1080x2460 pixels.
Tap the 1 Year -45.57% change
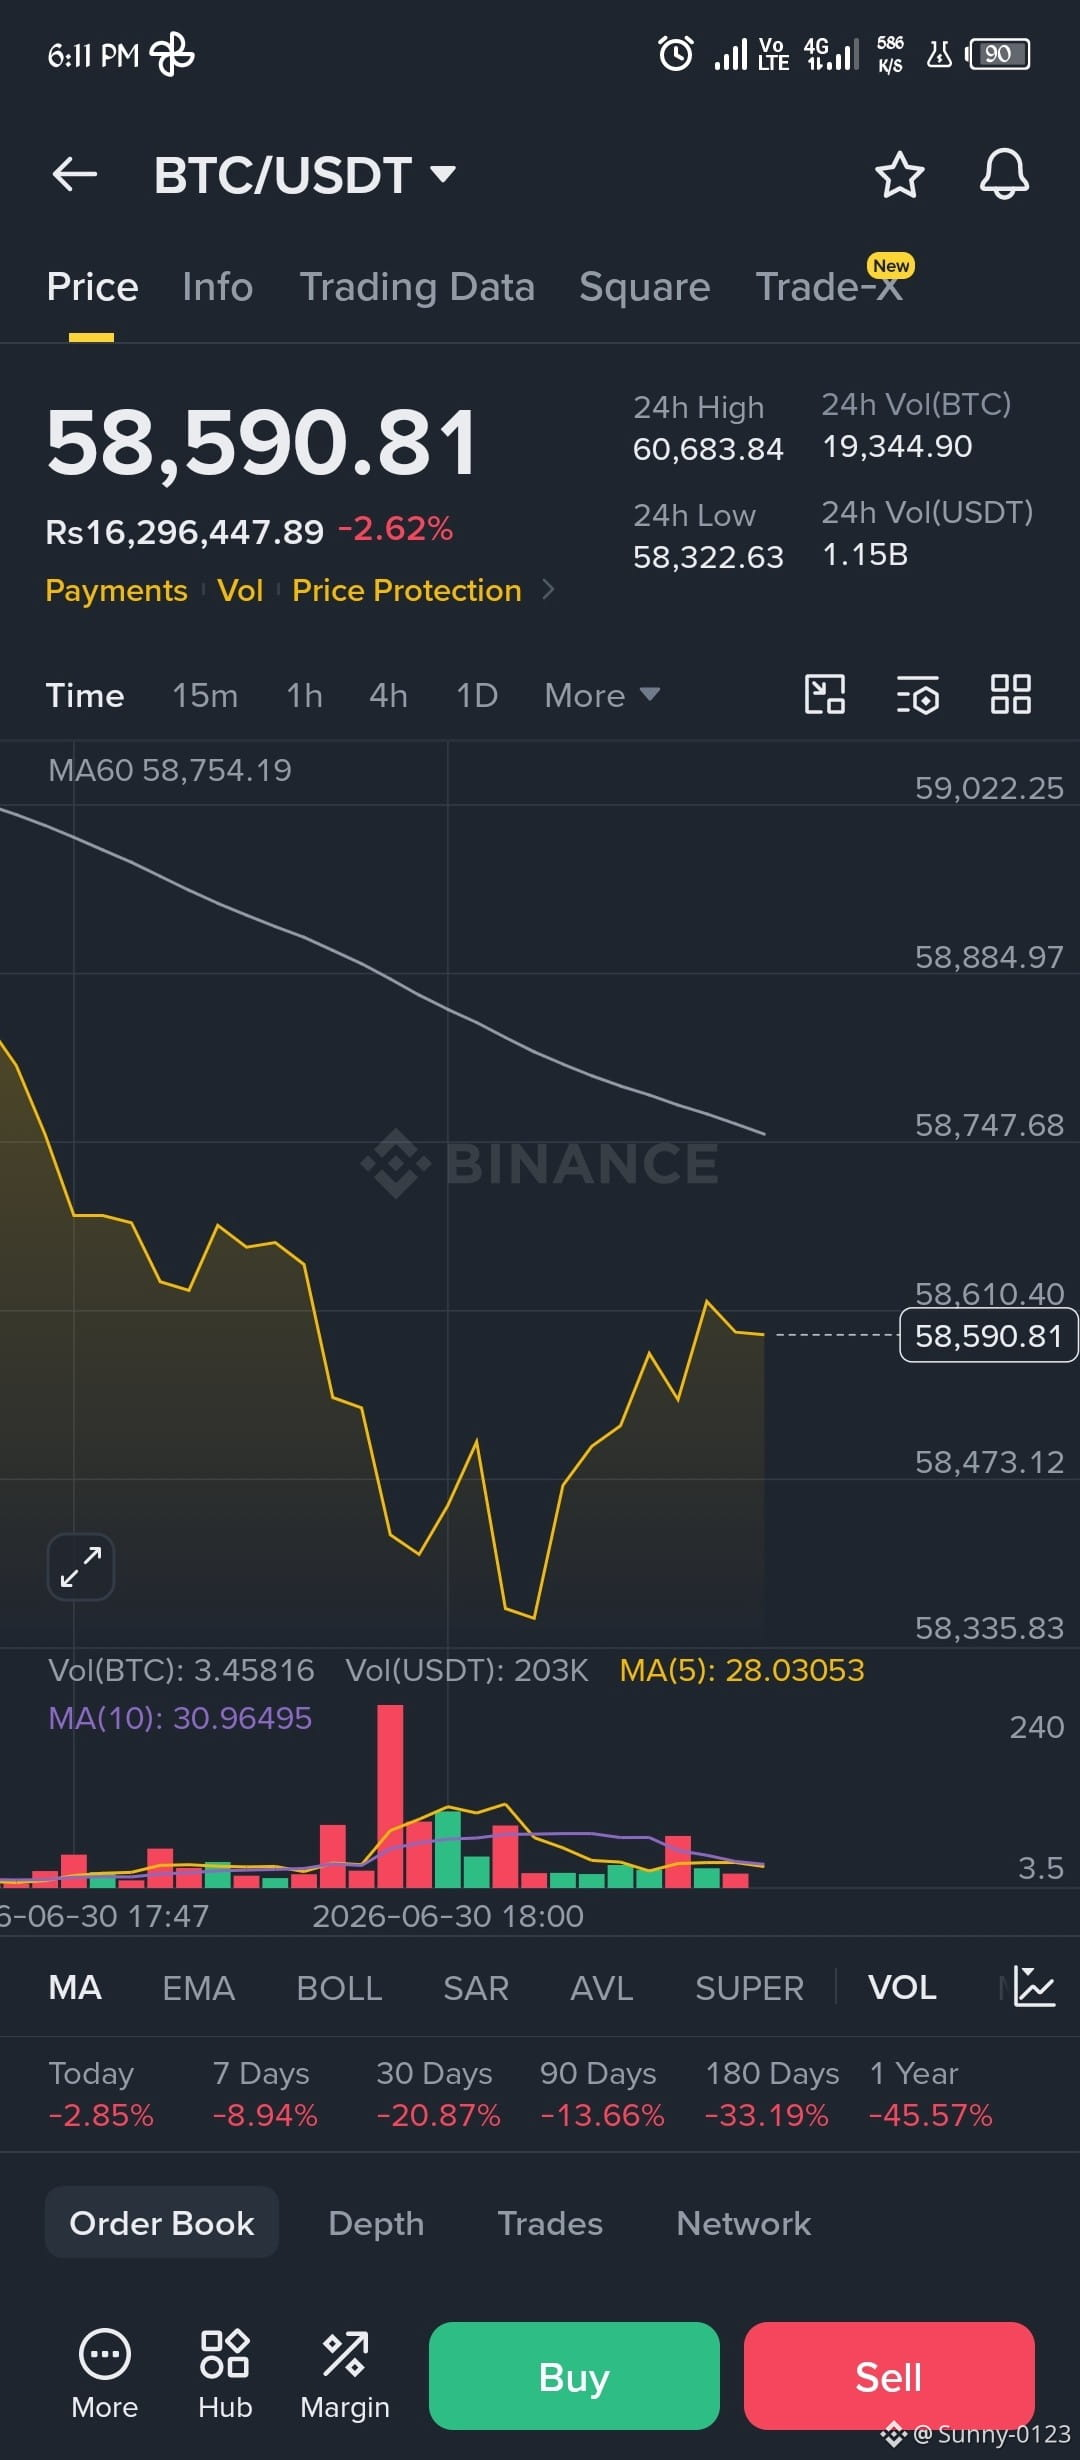tap(931, 2094)
